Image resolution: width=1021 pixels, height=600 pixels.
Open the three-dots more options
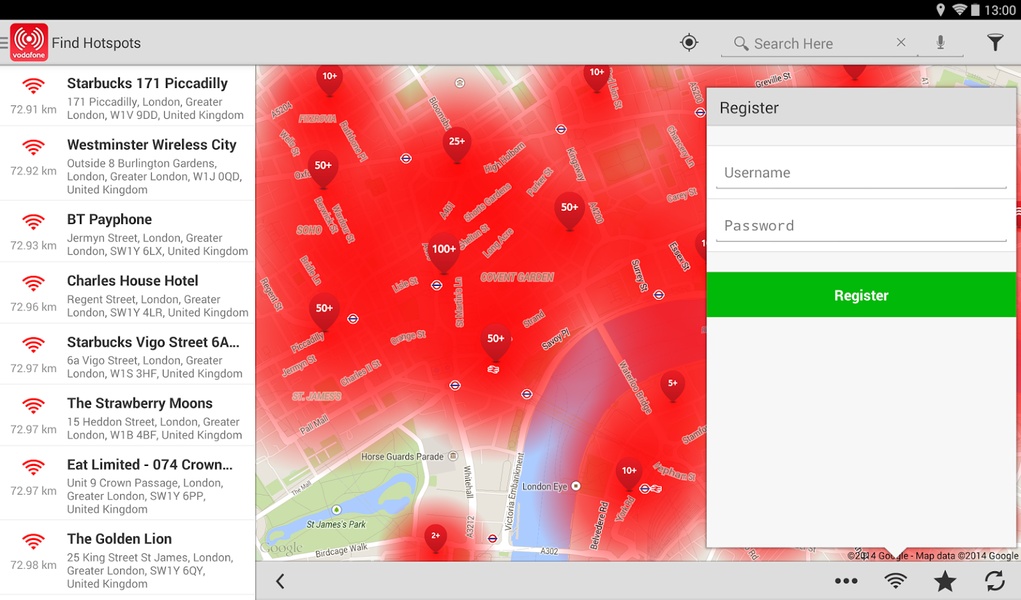[x=846, y=581]
